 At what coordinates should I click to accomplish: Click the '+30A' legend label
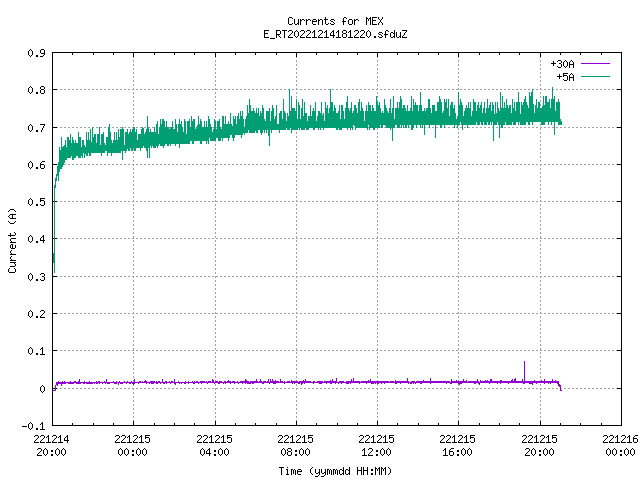(562, 64)
